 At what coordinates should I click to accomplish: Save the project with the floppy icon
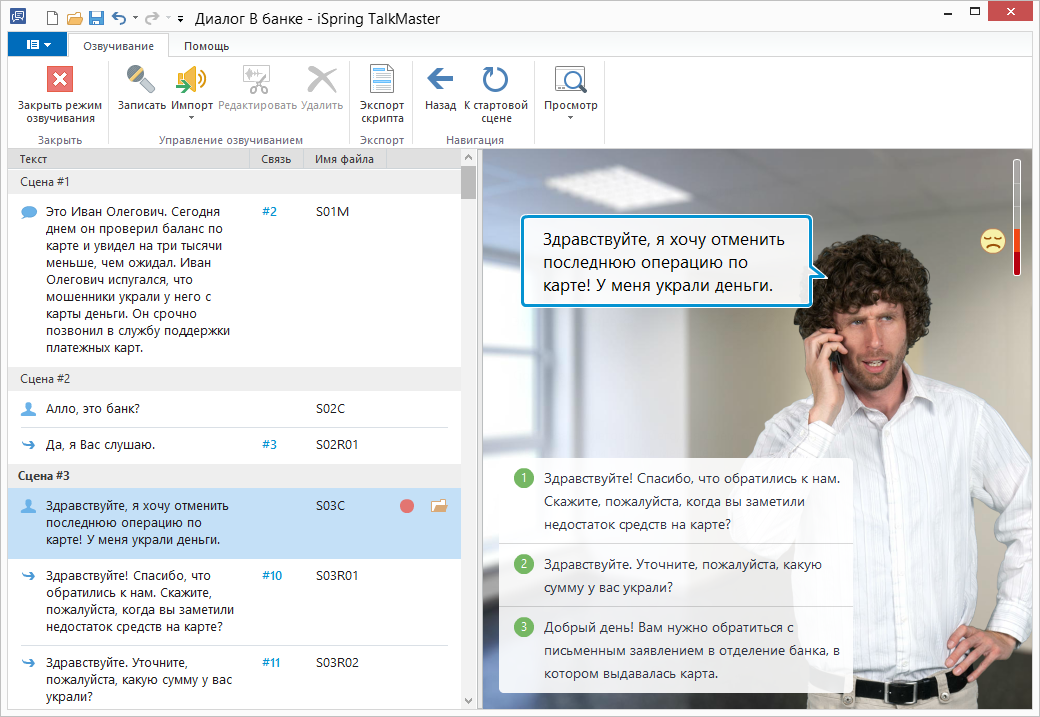(x=96, y=18)
